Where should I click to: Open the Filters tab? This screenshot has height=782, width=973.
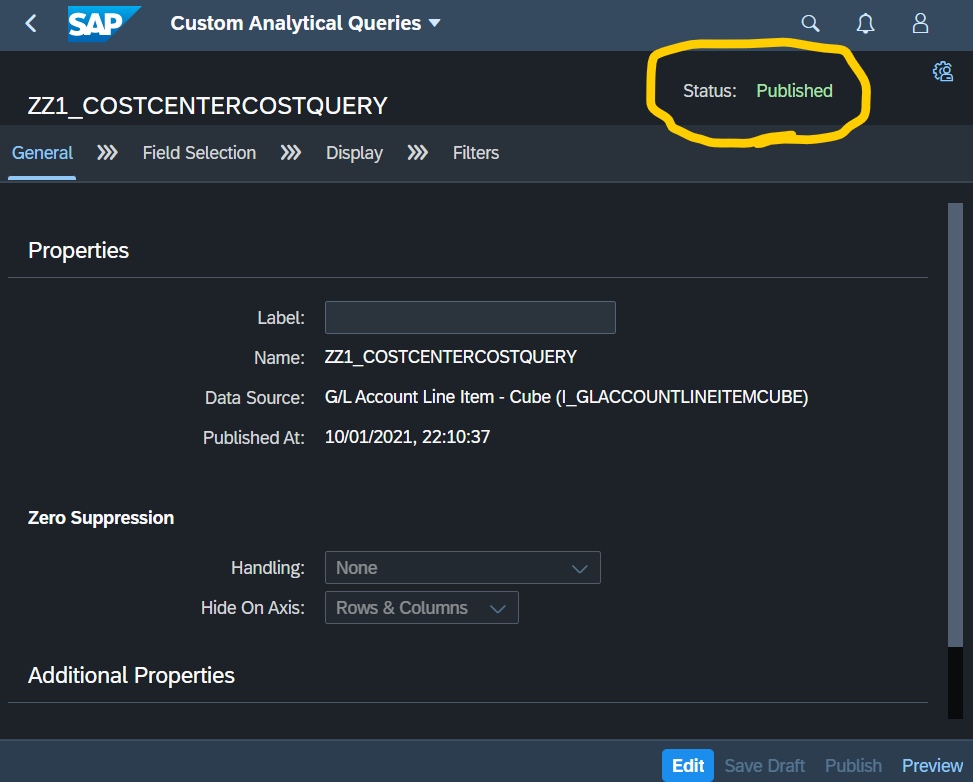[x=475, y=153]
